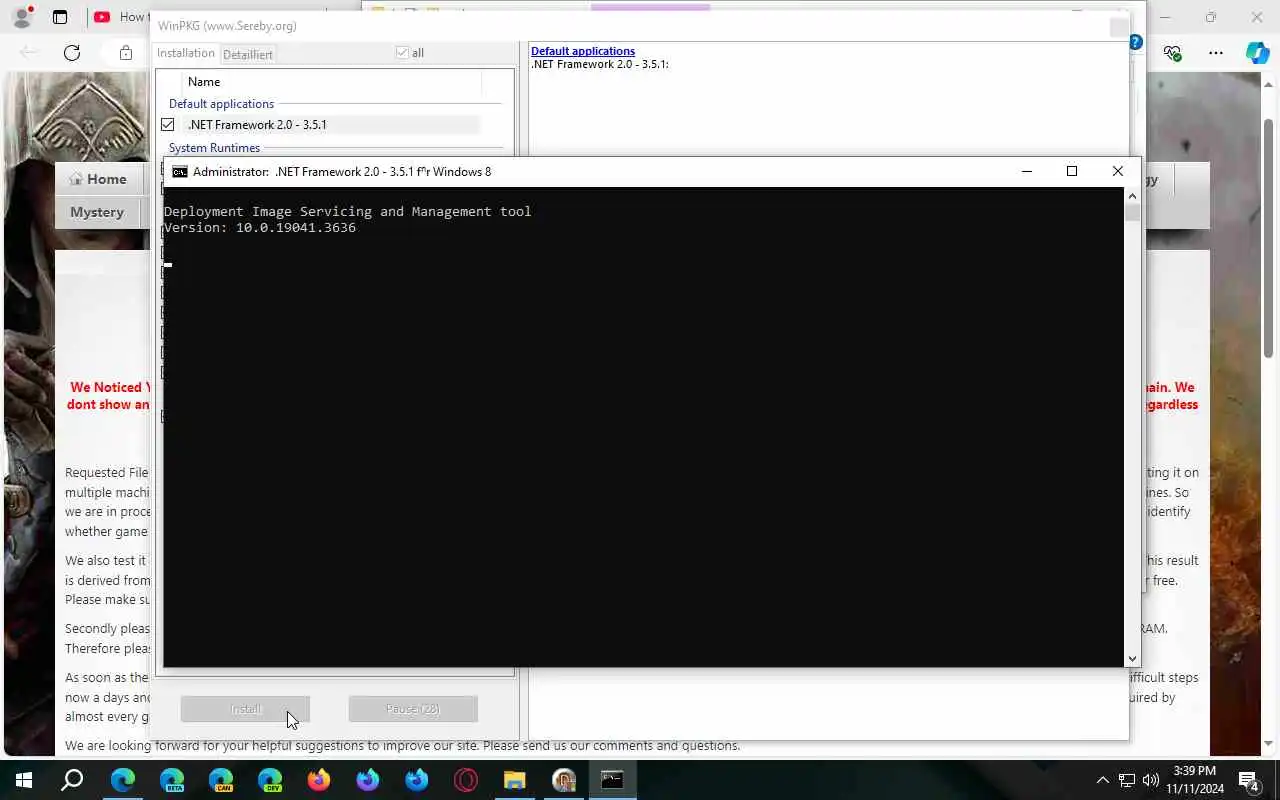Image resolution: width=1280 pixels, height=800 pixels.
Task: Select Default applications group header in list
Action: click(x=221, y=104)
